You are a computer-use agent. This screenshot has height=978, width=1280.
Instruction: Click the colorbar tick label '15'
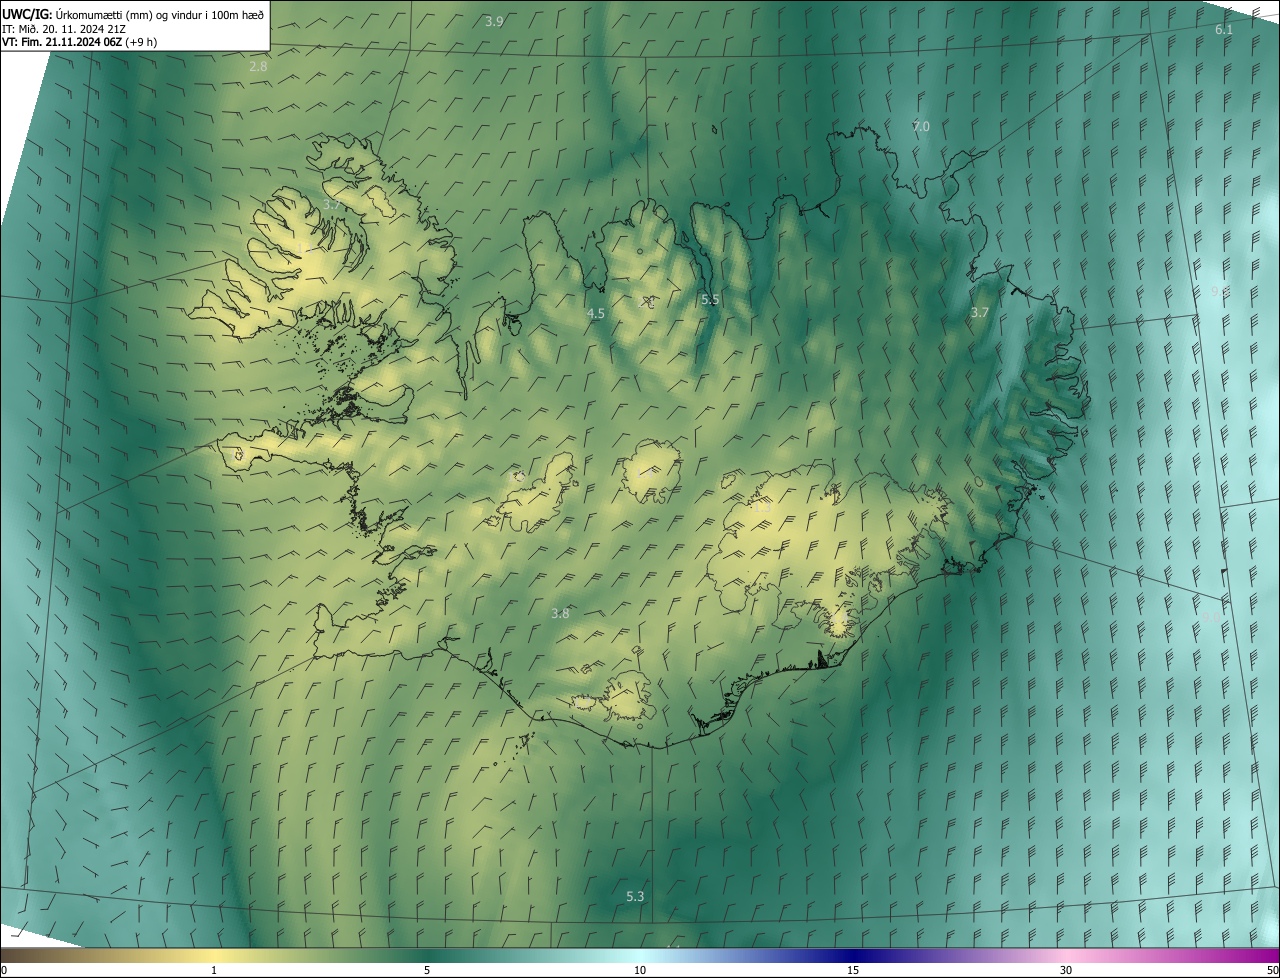(853, 970)
